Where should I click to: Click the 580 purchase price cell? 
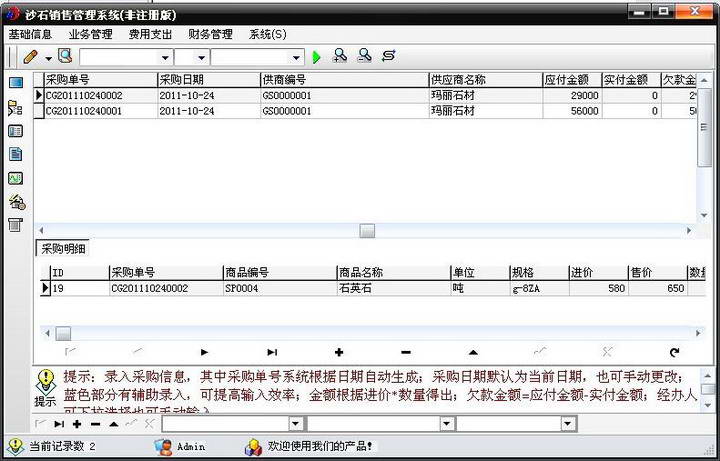pos(598,288)
